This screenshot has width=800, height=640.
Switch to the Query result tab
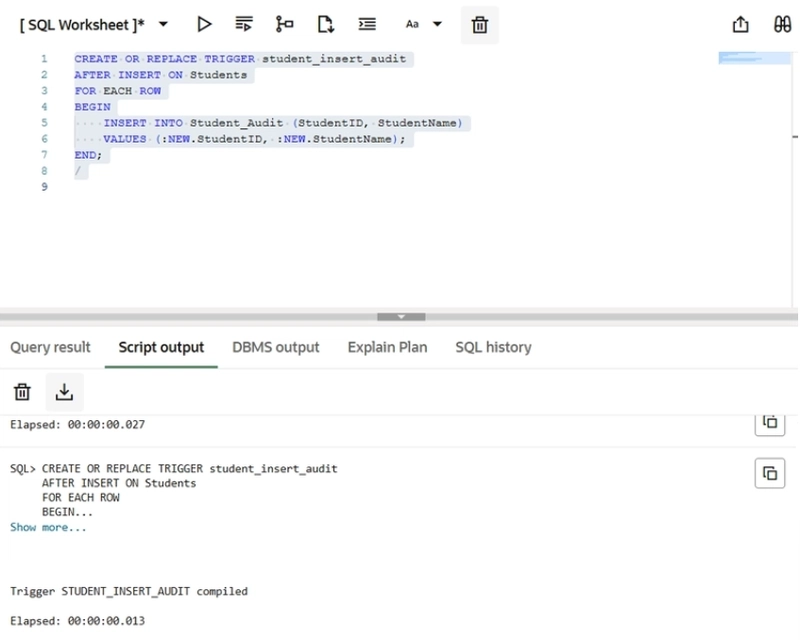tap(50, 347)
